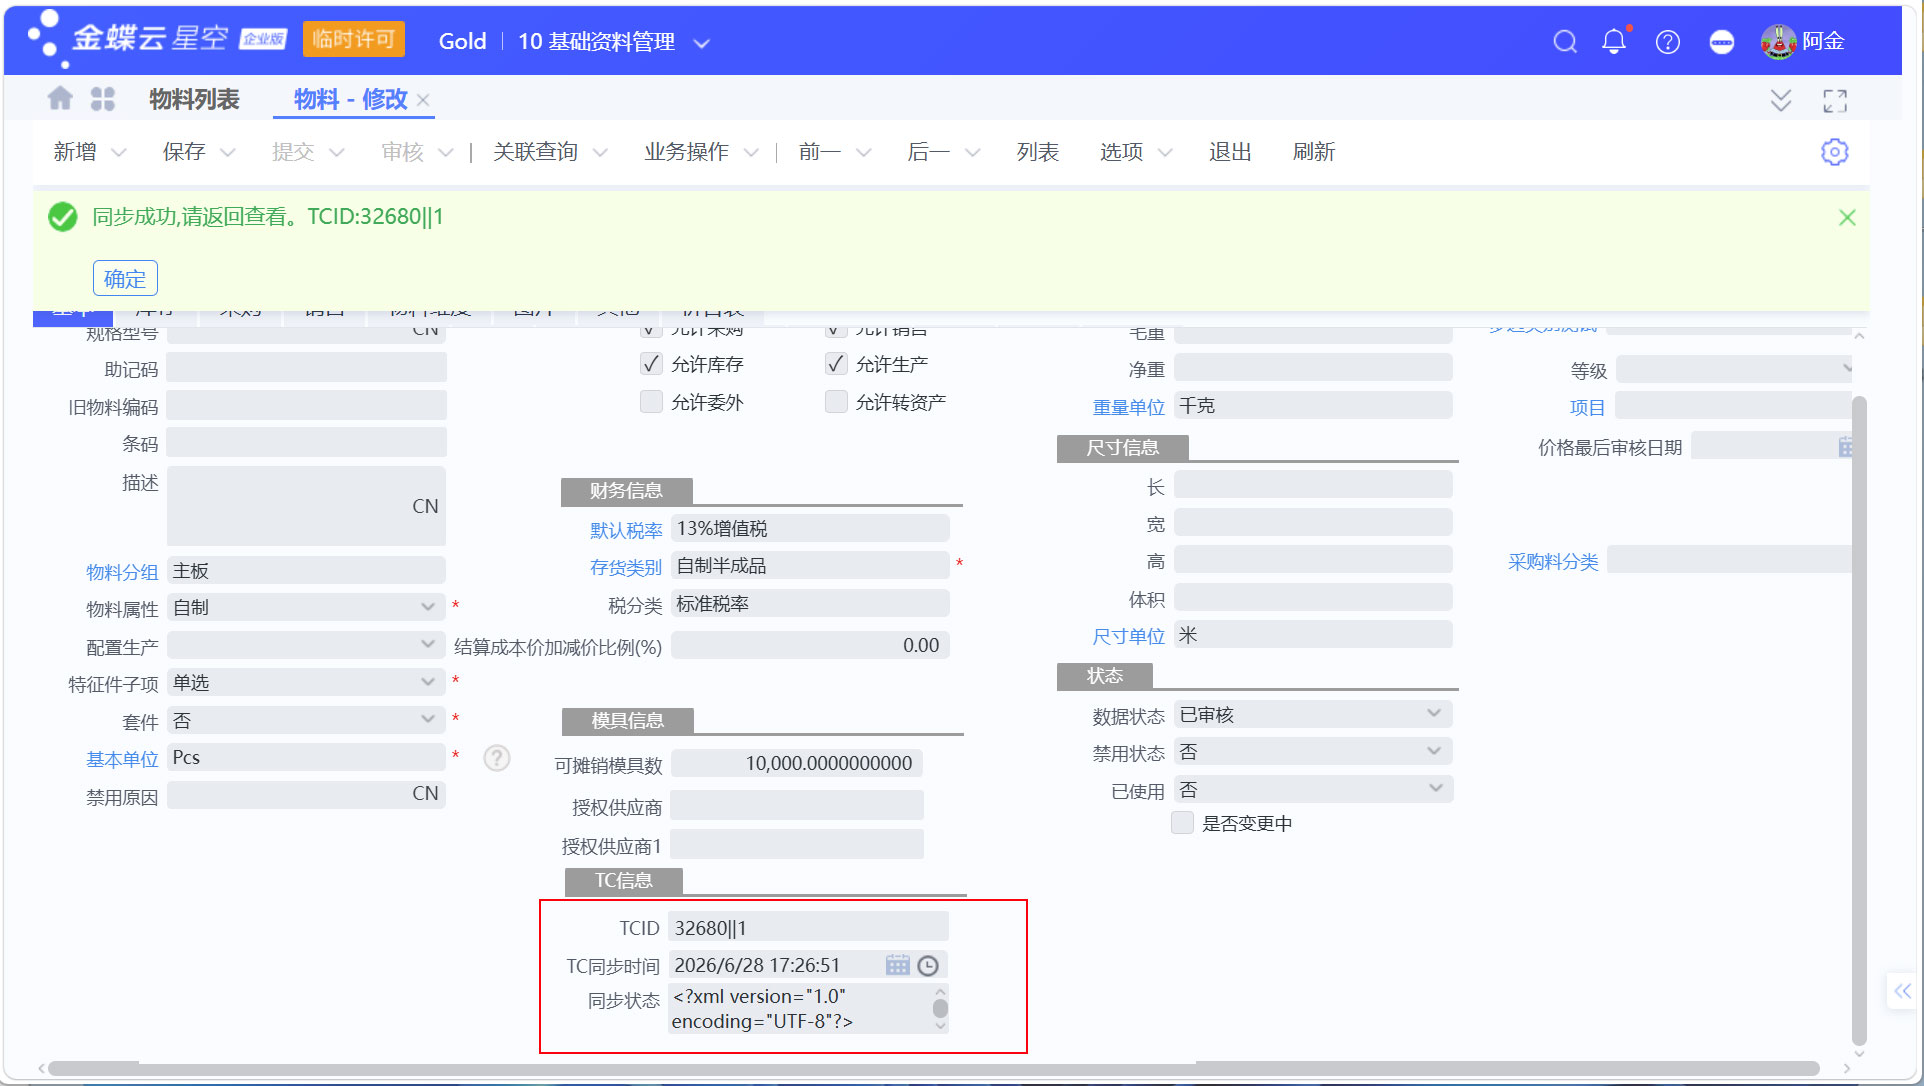This screenshot has height=1086, width=1924.
Task: Go to previous record with 前一
Action: 820,152
